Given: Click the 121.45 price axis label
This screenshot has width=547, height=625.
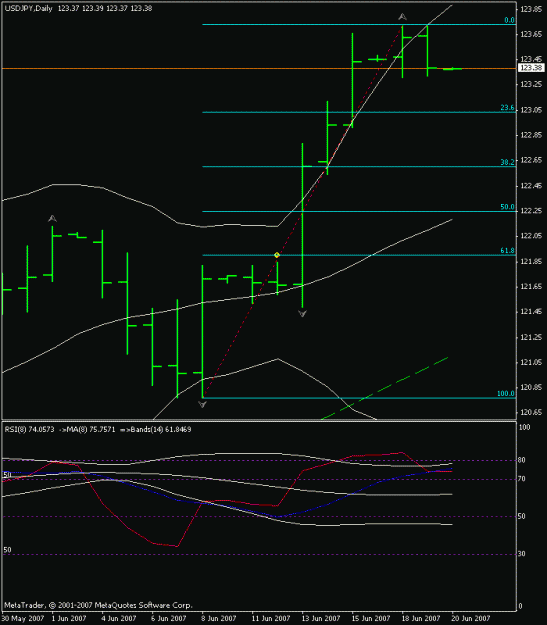Looking at the screenshot, I should tap(531, 312).
